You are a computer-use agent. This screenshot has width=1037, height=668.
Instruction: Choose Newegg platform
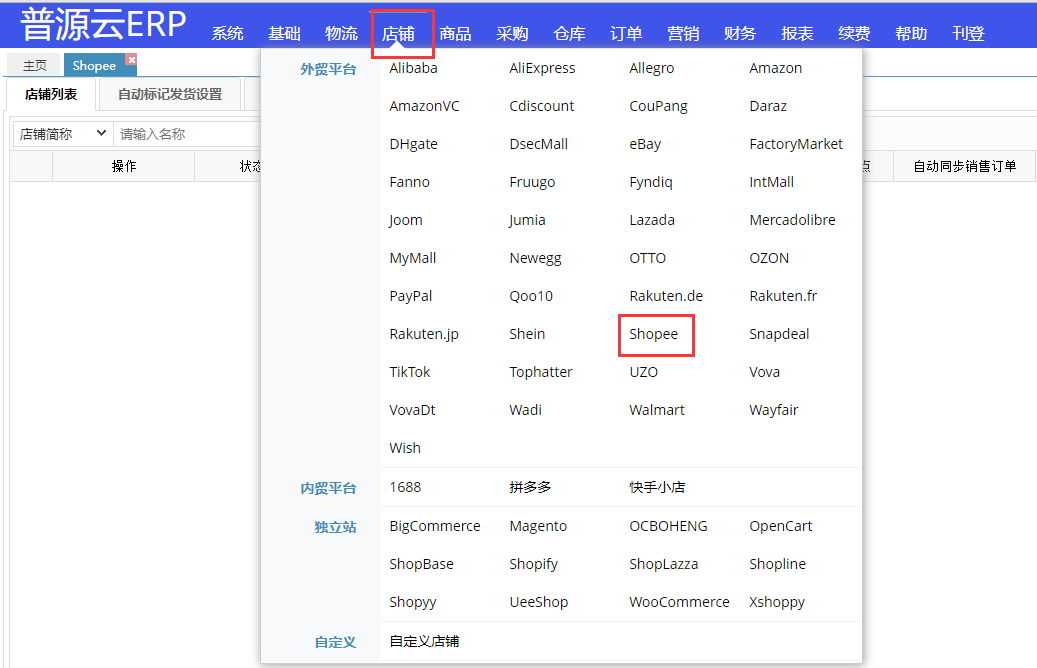[x=535, y=258]
